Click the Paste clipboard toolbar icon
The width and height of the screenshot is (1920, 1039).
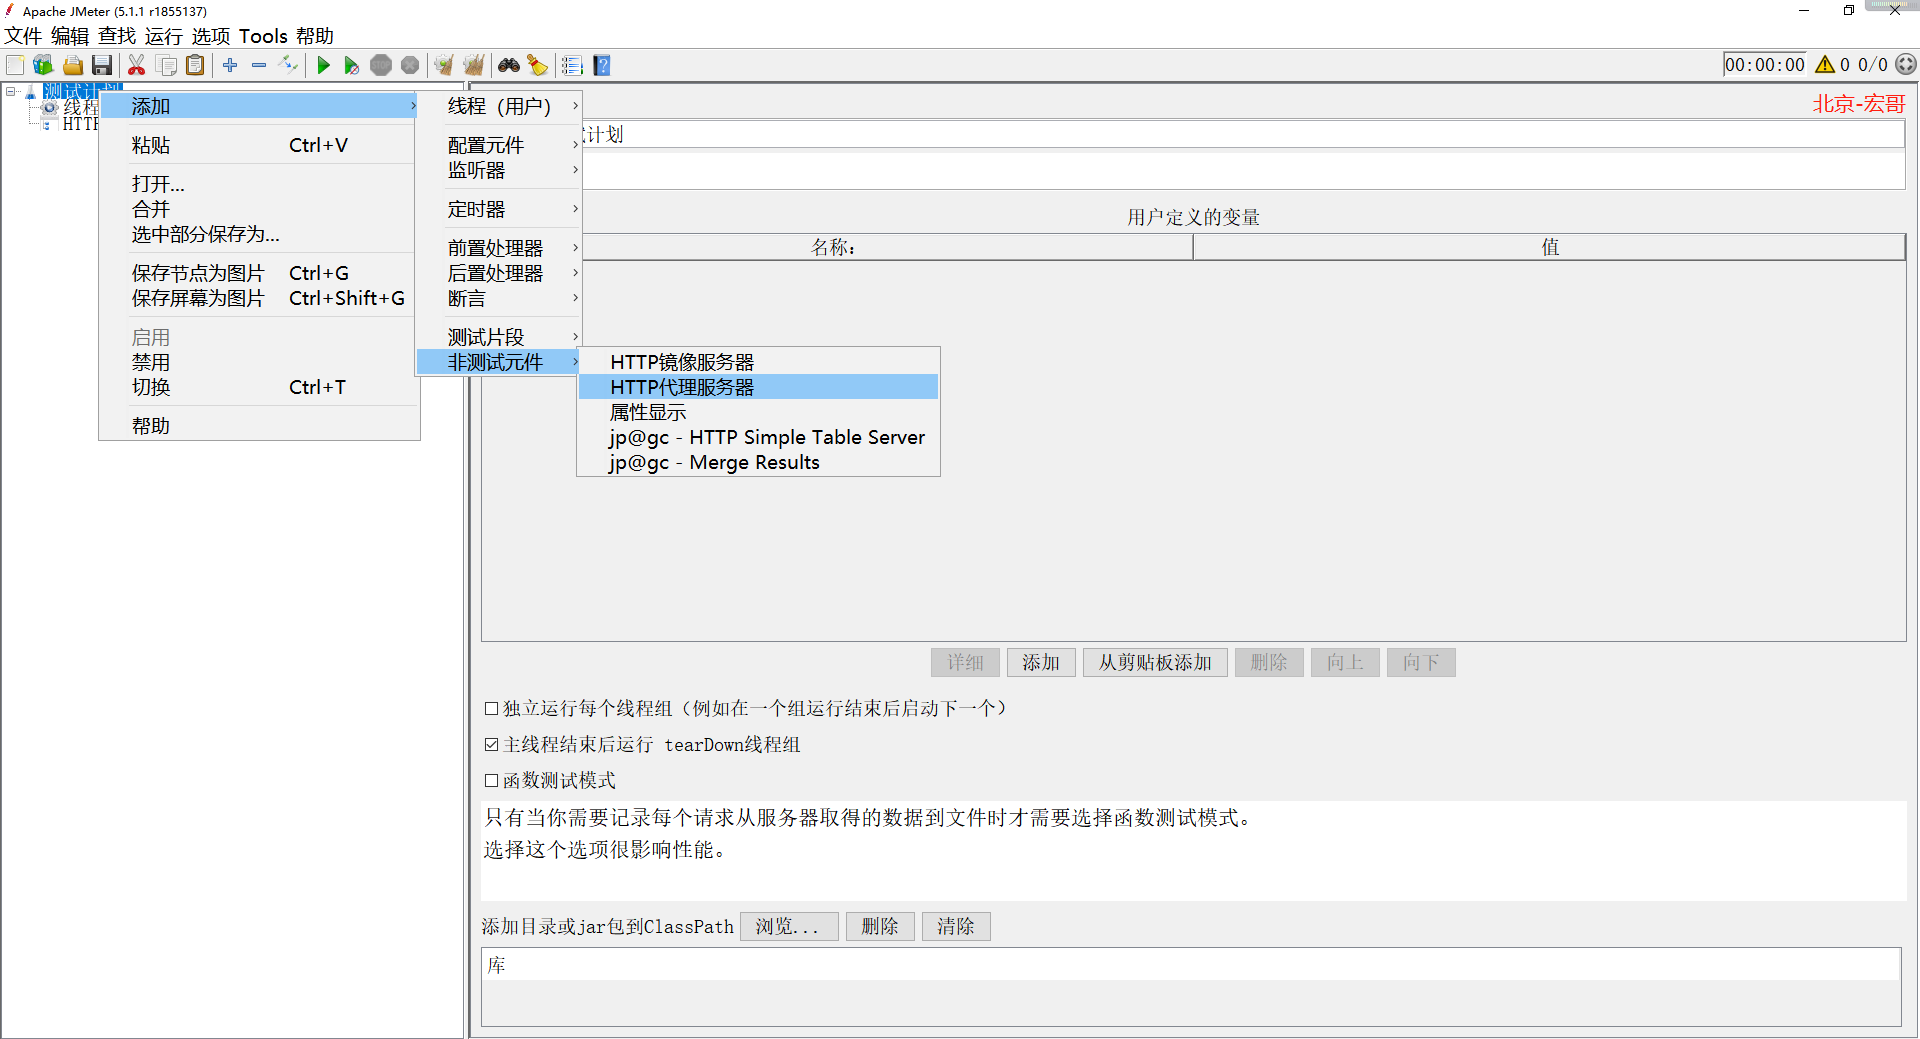pyautogui.click(x=196, y=65)
